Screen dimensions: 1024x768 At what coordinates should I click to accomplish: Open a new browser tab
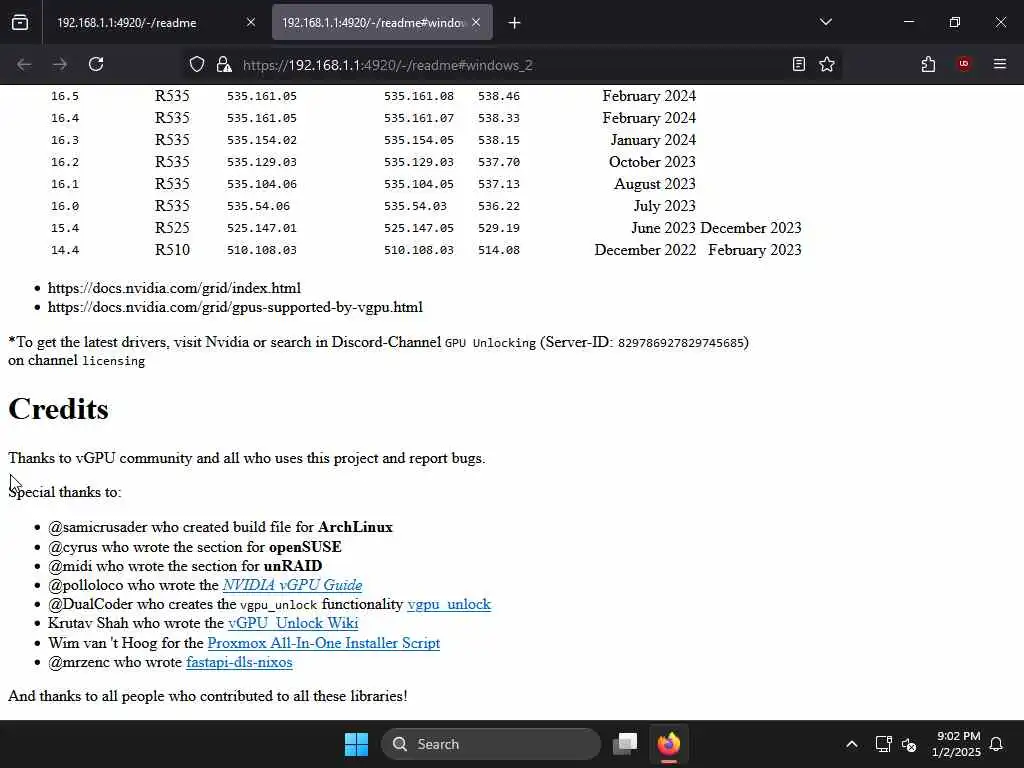point(514,23)
